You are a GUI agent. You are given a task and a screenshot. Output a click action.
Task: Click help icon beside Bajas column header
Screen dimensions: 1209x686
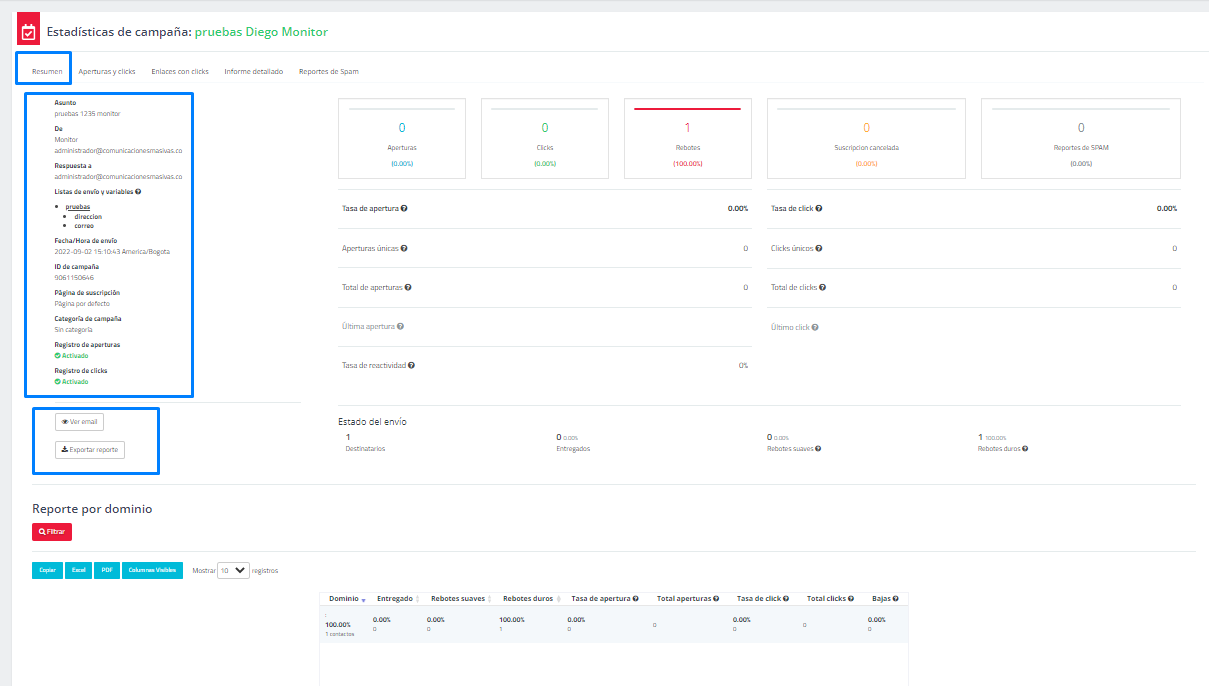895,599
